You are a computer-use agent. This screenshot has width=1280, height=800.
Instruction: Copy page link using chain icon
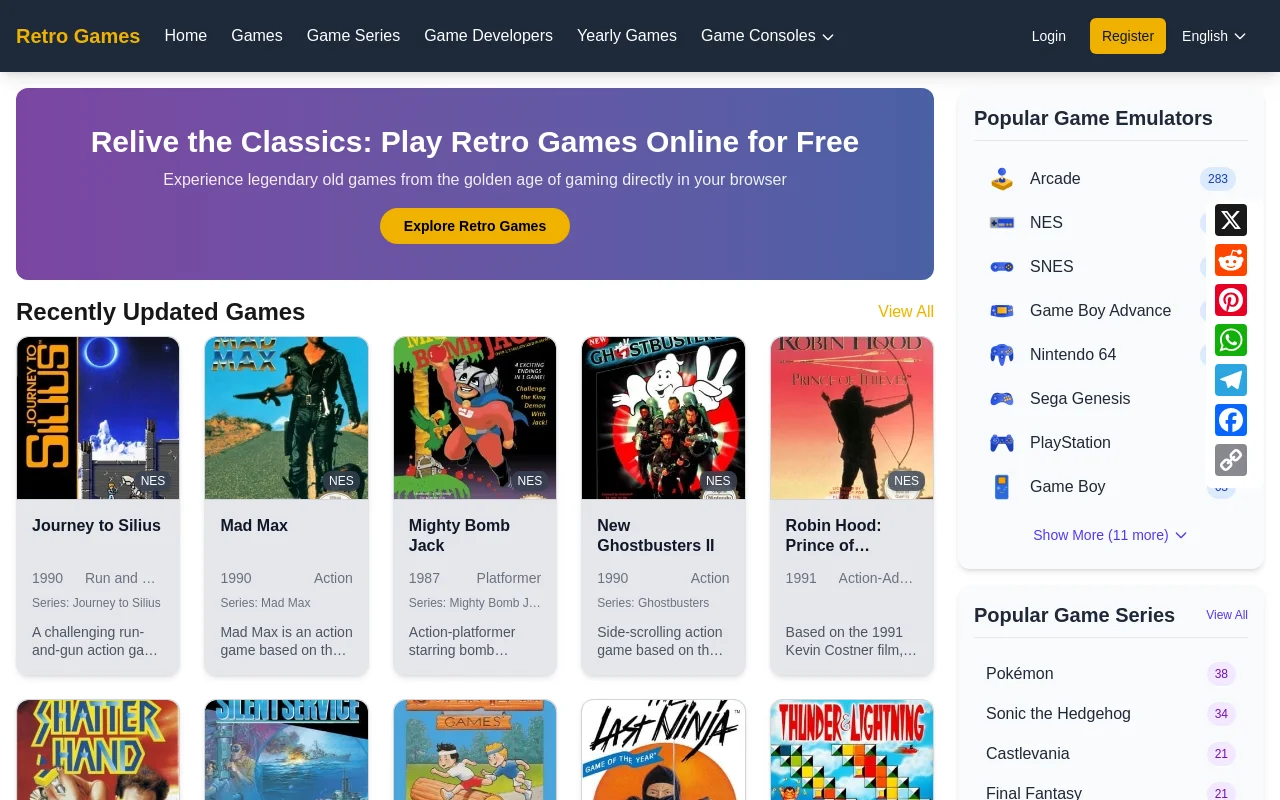[x=1231, y=460]
